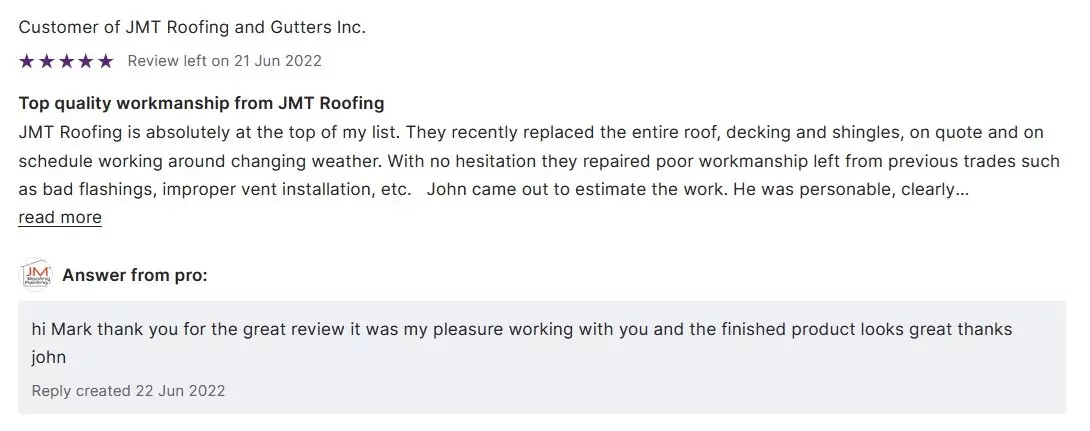The image size is (1090, 431).
Task: Select the third rating star
Action: [66, 61]
